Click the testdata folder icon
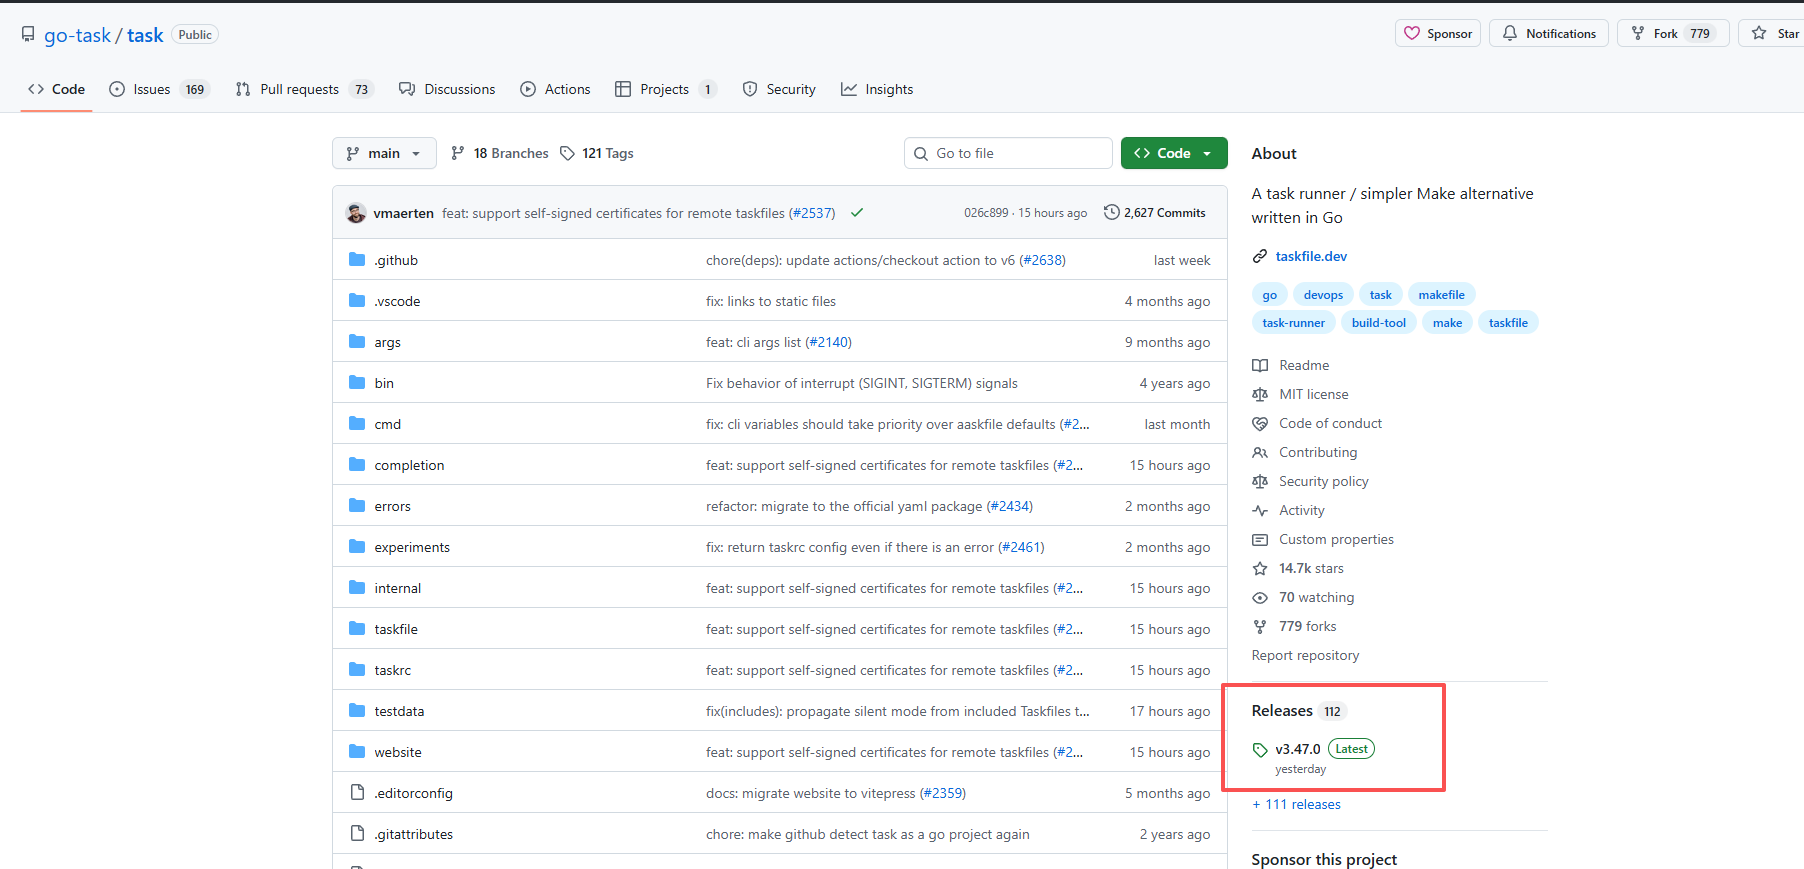The width and height of the screenshot is (1804, 869). [357, 711]
